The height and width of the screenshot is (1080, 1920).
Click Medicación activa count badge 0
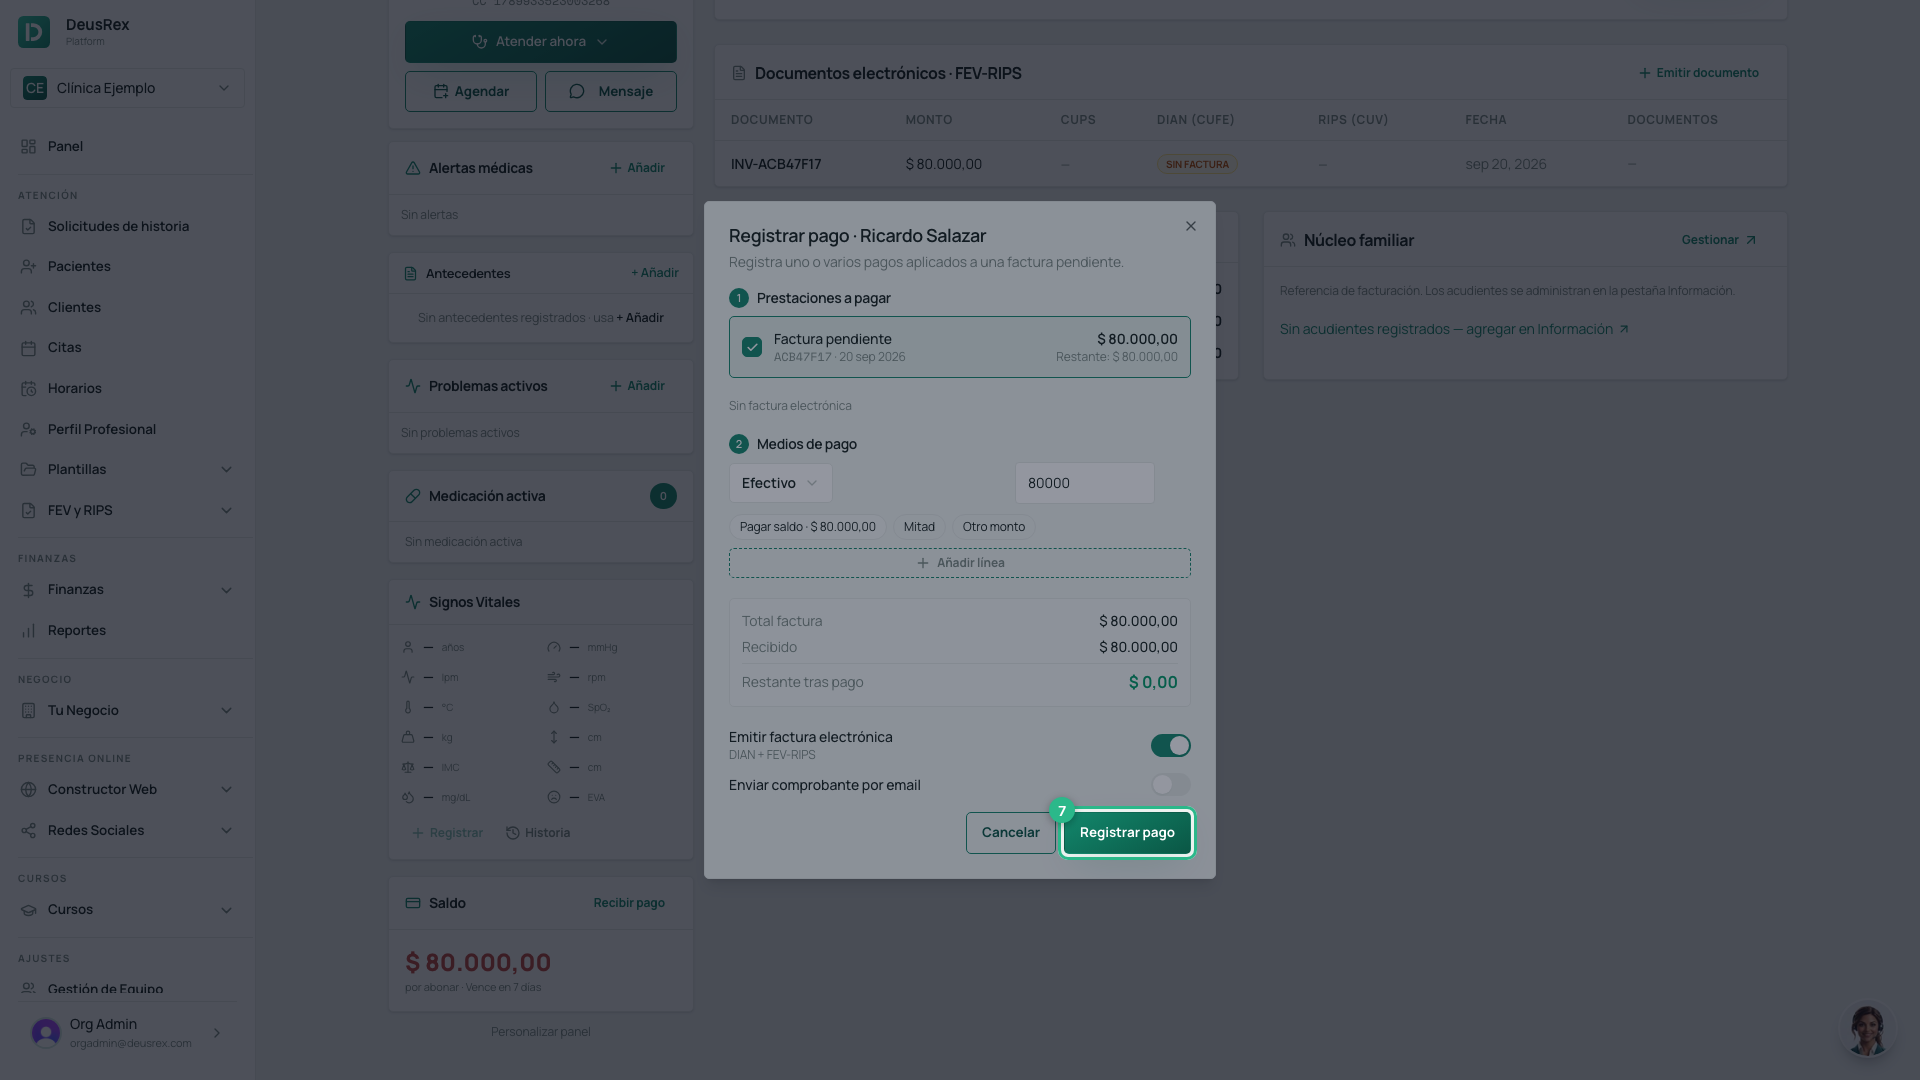point(663,496)
